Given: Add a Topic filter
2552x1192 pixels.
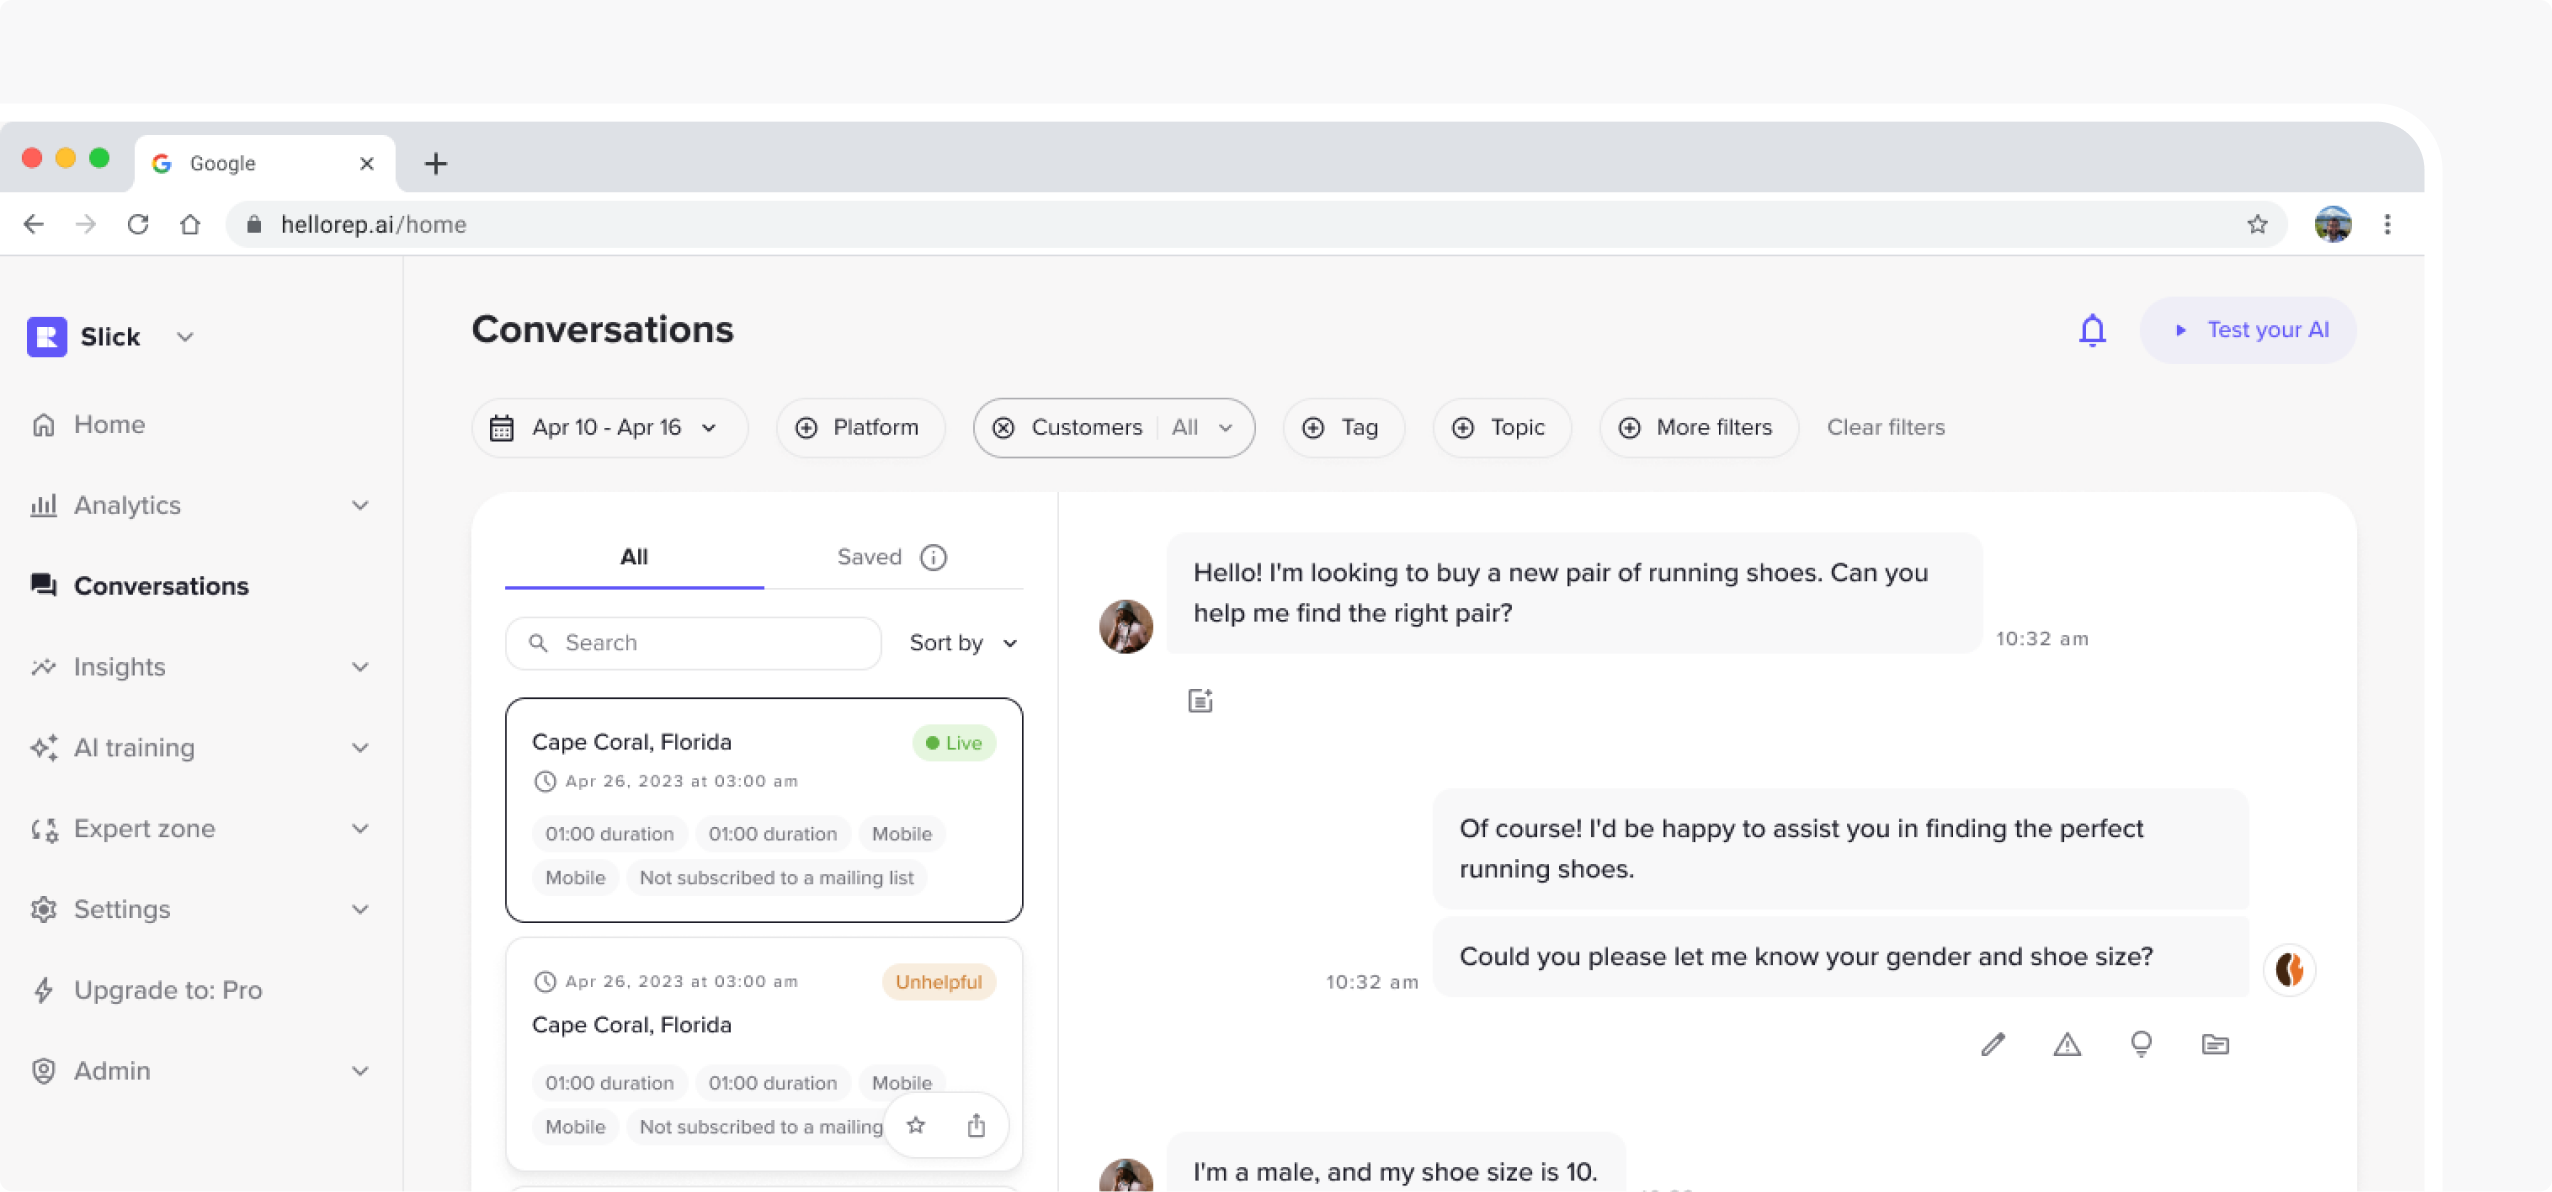Looking at the screenshot, I should point(1502,428).
